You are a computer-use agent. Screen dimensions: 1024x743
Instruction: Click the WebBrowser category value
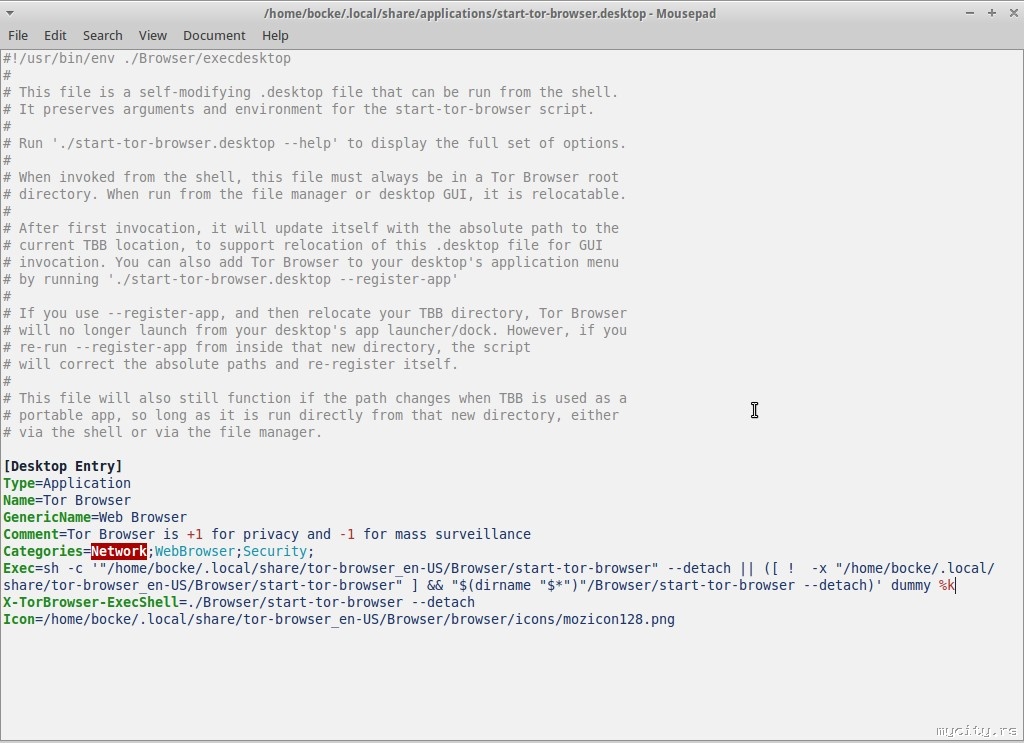(x=195, y=551)
